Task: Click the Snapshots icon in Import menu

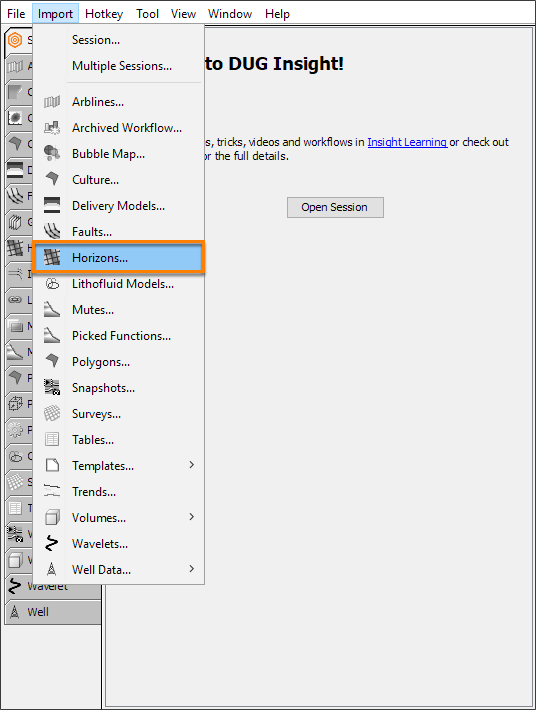Action: pos(52,388)
